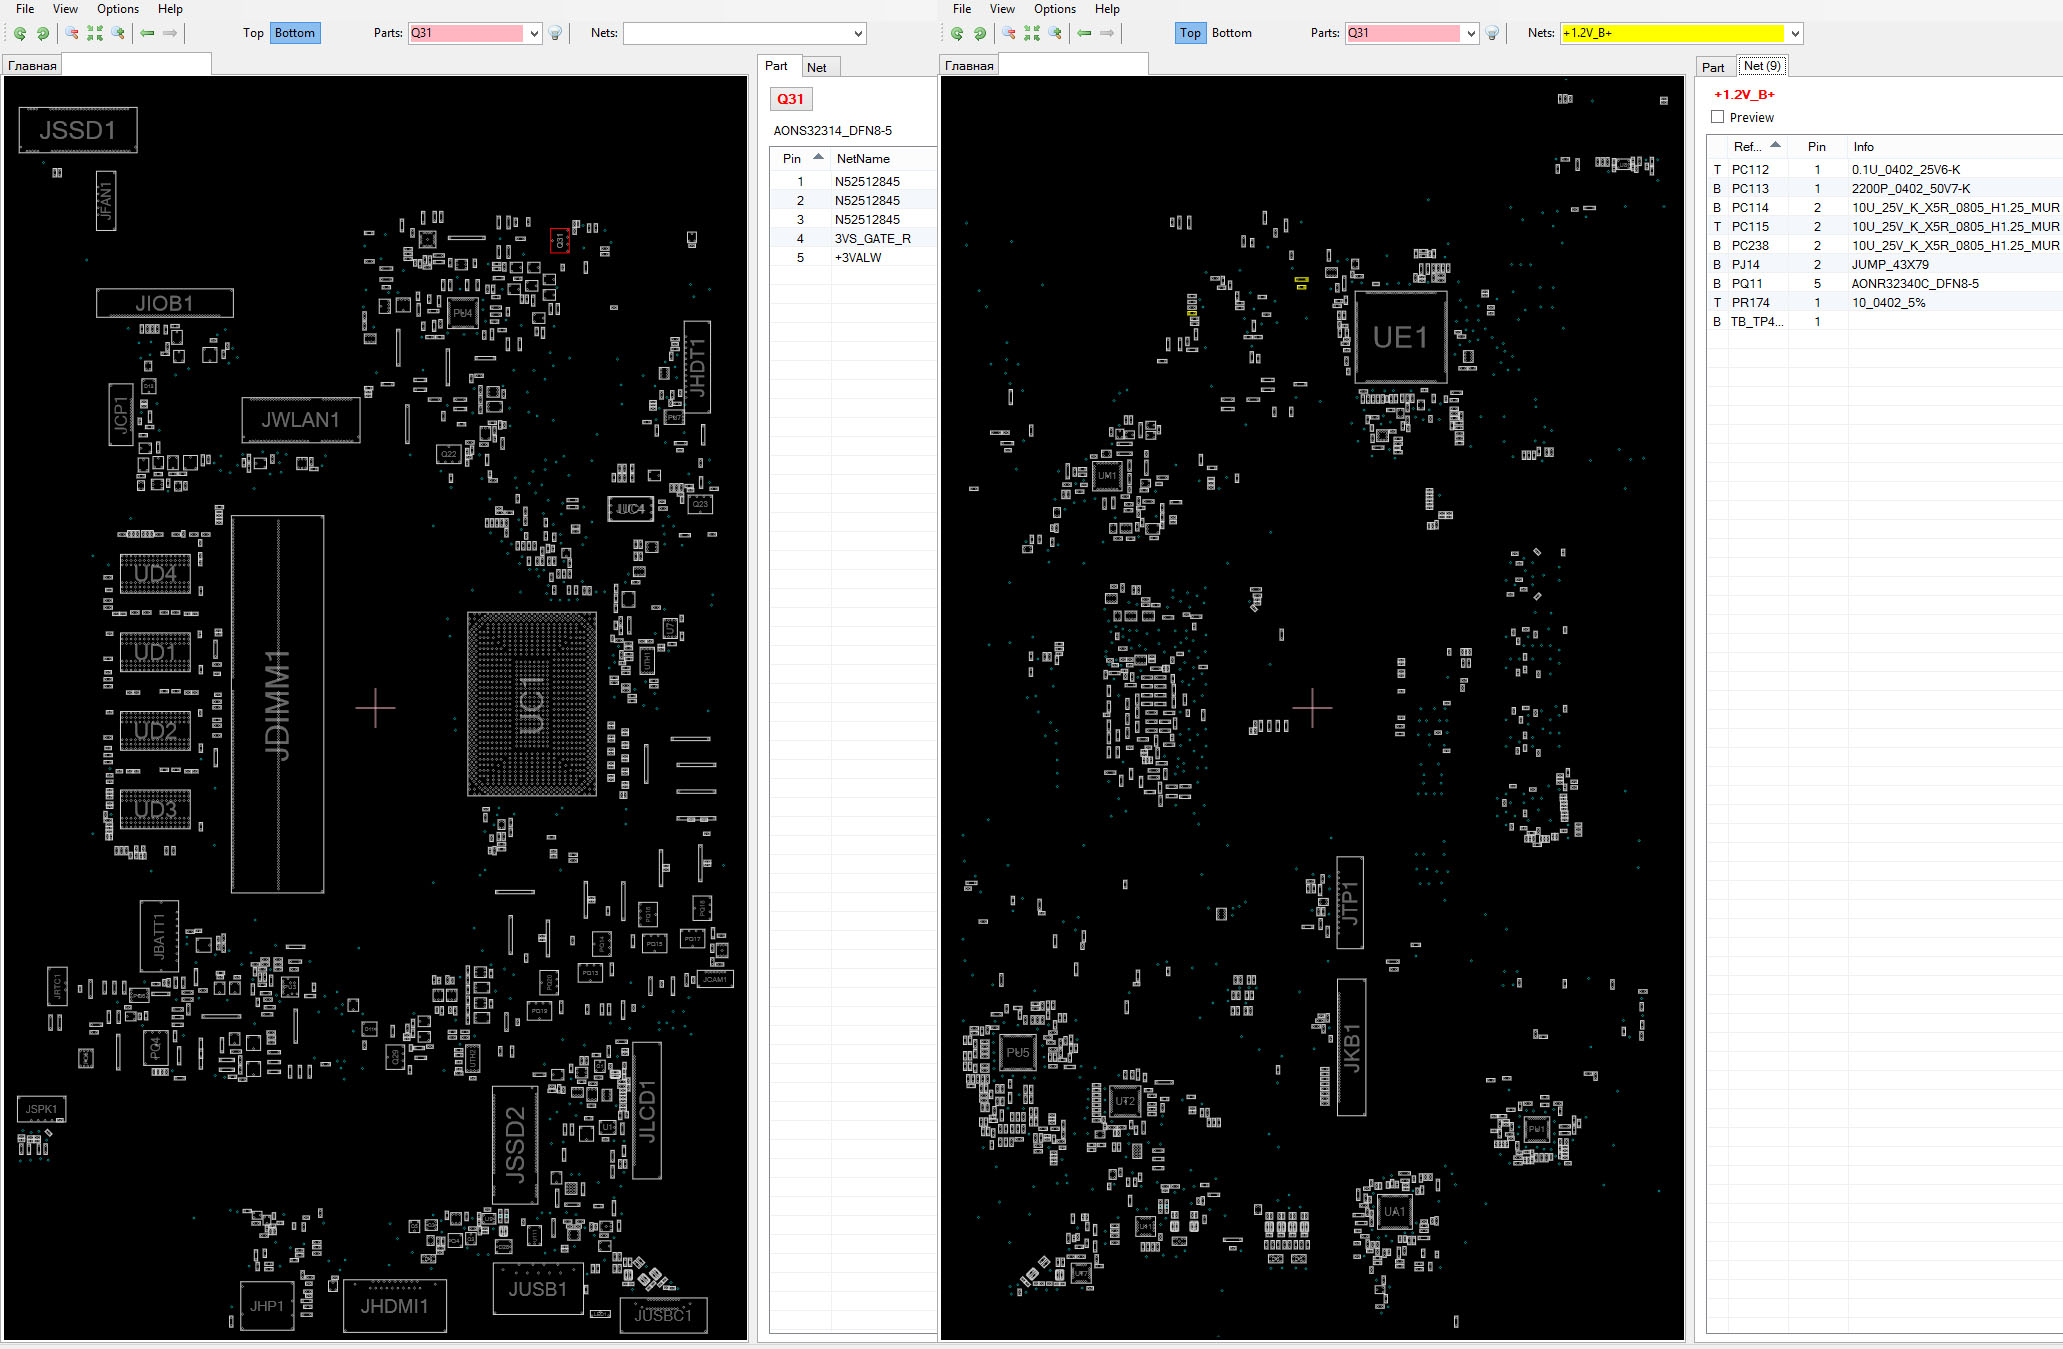Screen dimensions: 2063x1349
Task: Switch right board view to Bottom
Action: click(1231, 33)
